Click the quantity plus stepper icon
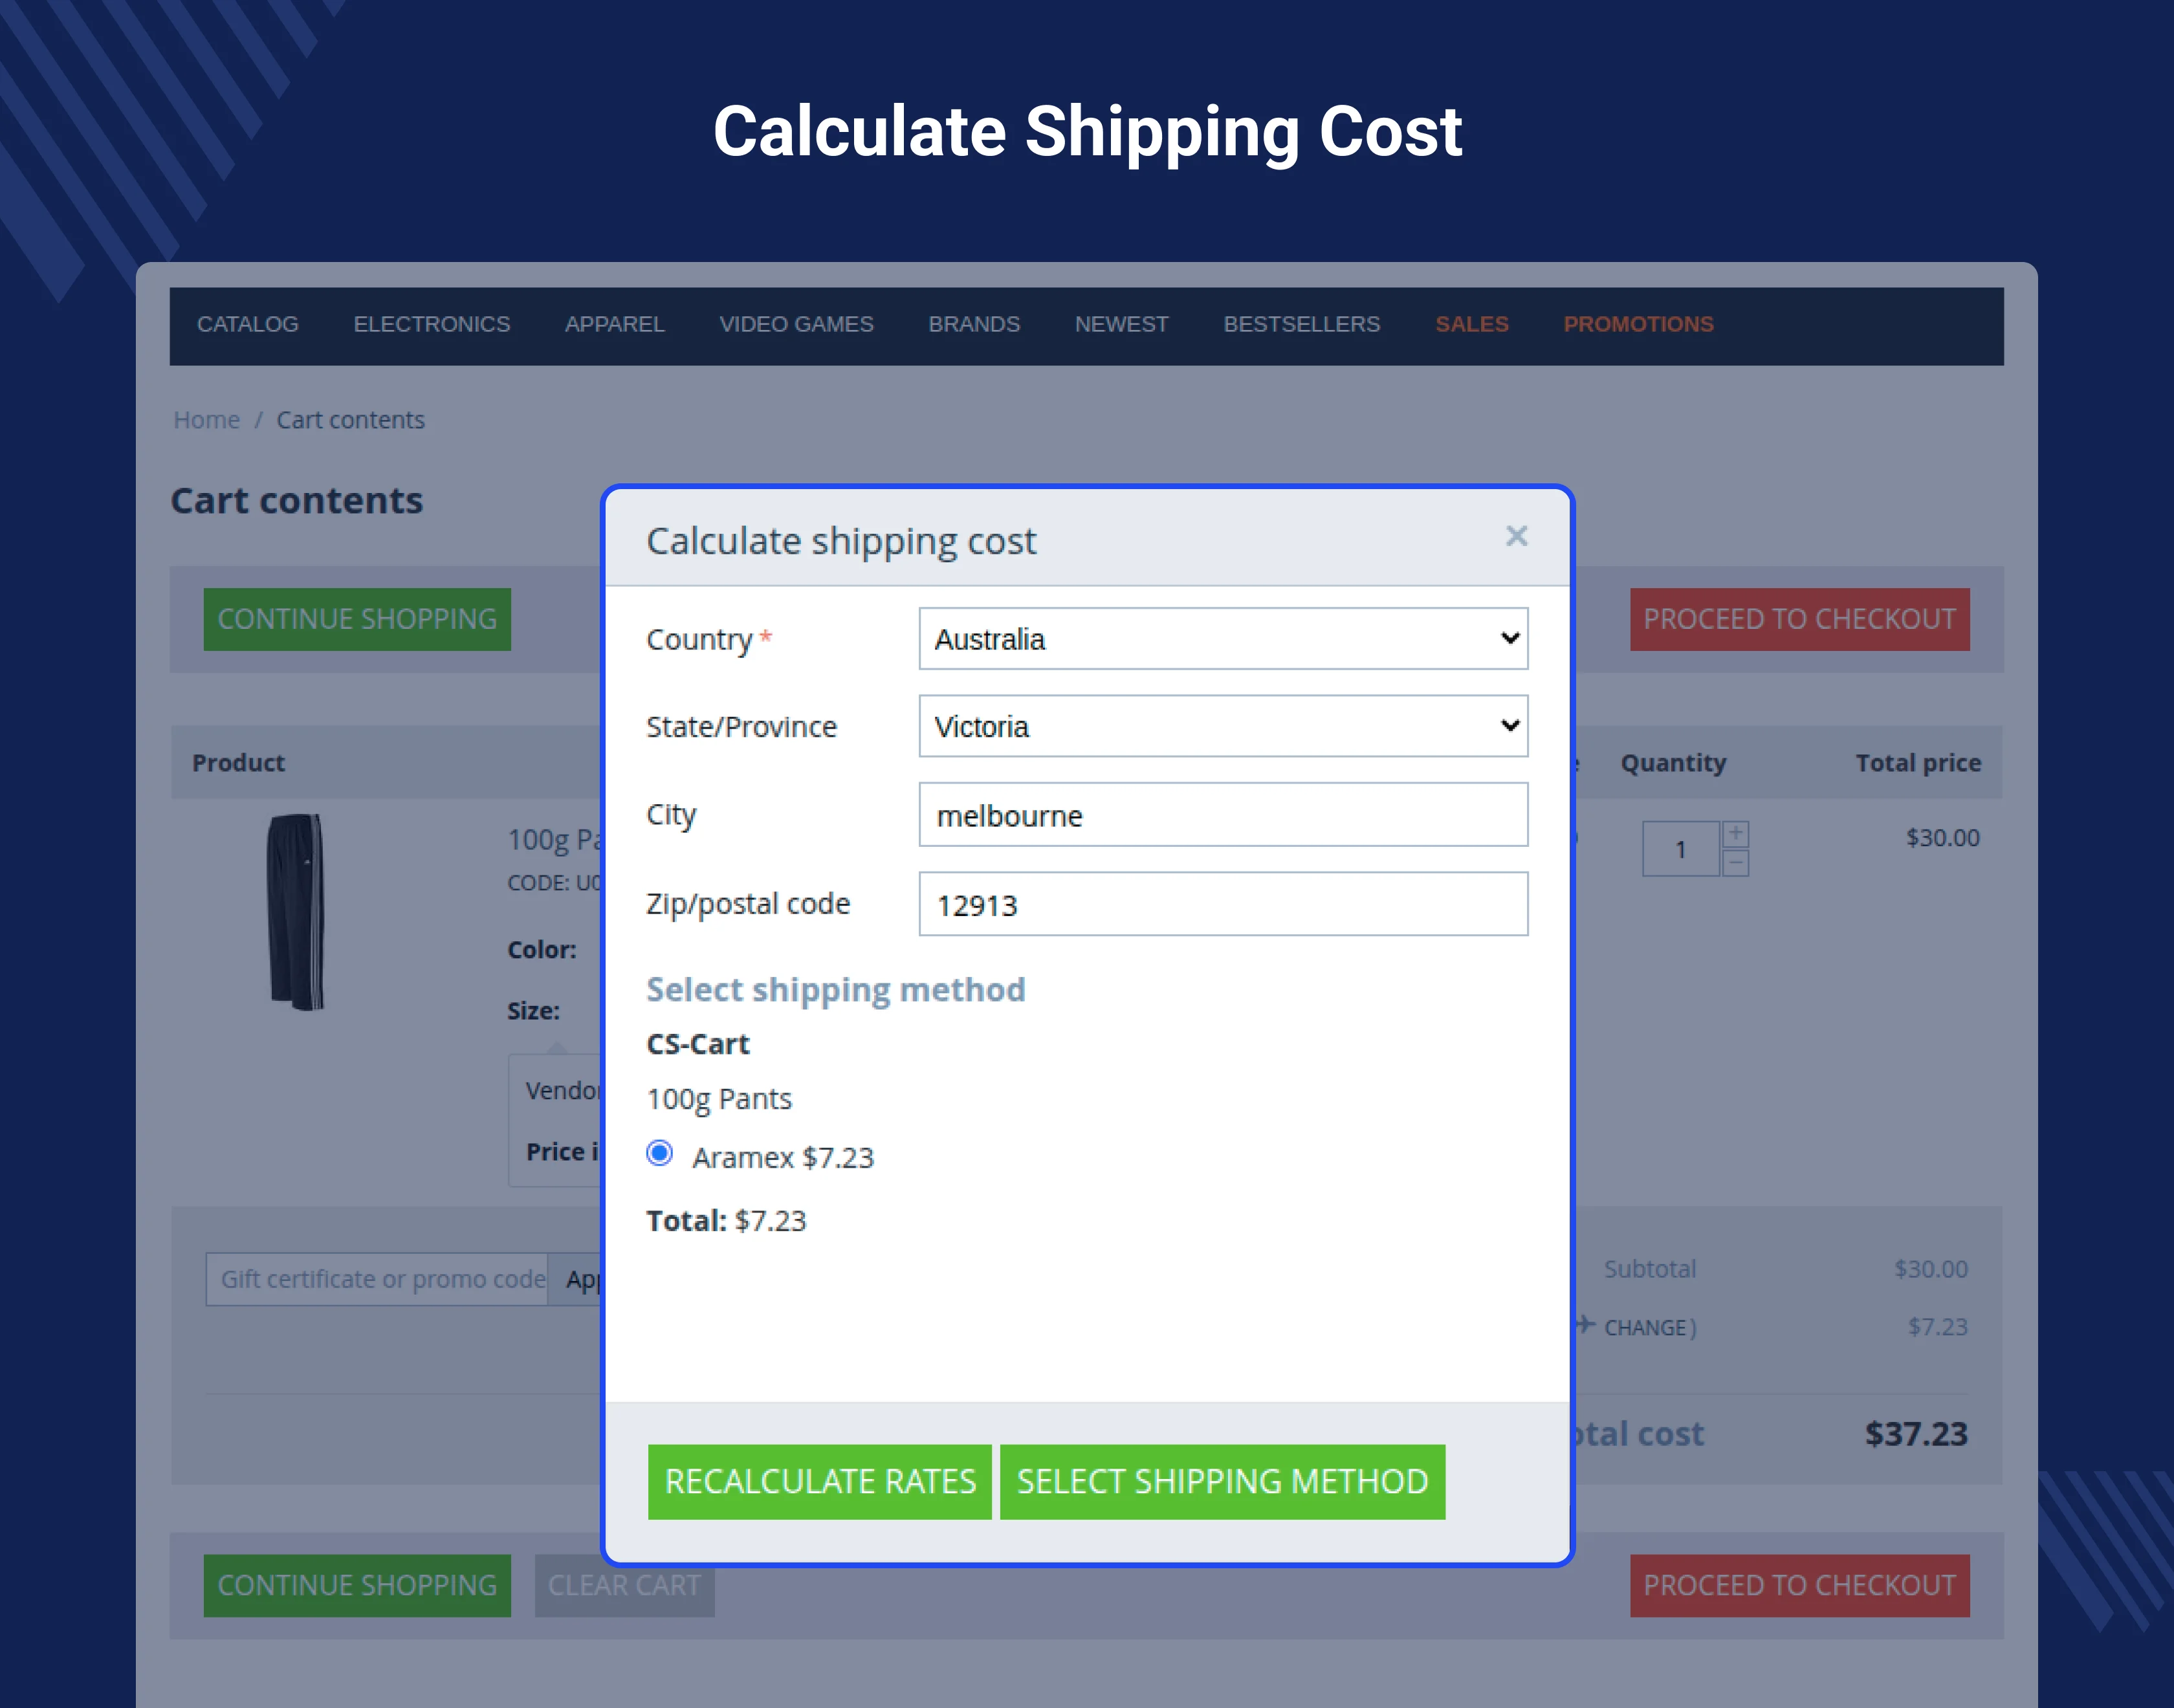Viewport: 2174px width, 1708px height. click(1735, 833)
